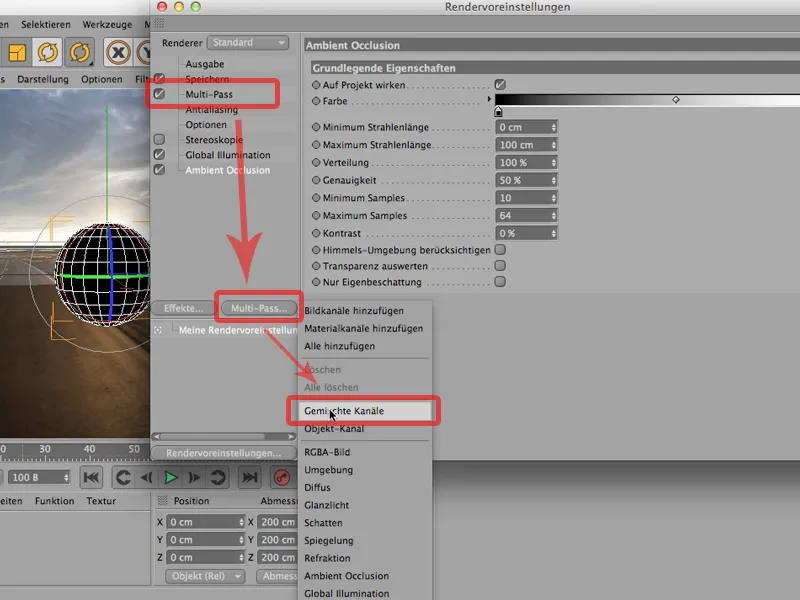Select Objekt-Kanal menu entry
This screenshot has height=600, width=800.
(x=334, y=429)
